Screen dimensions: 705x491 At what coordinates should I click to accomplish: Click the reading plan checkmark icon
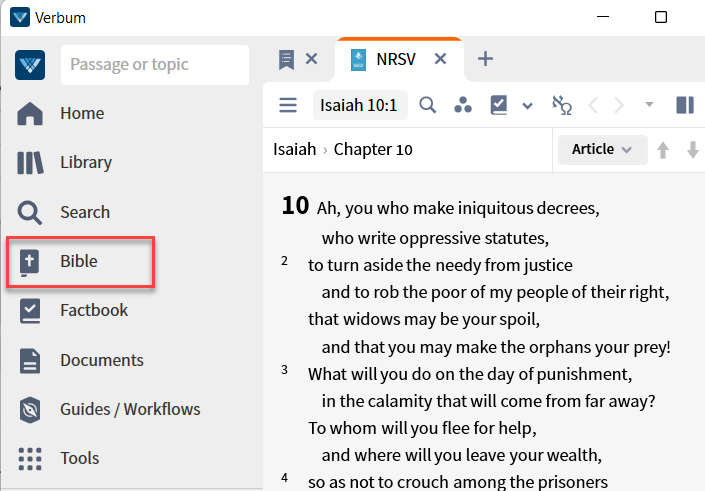pyautogui.click(x=499, y=105)
